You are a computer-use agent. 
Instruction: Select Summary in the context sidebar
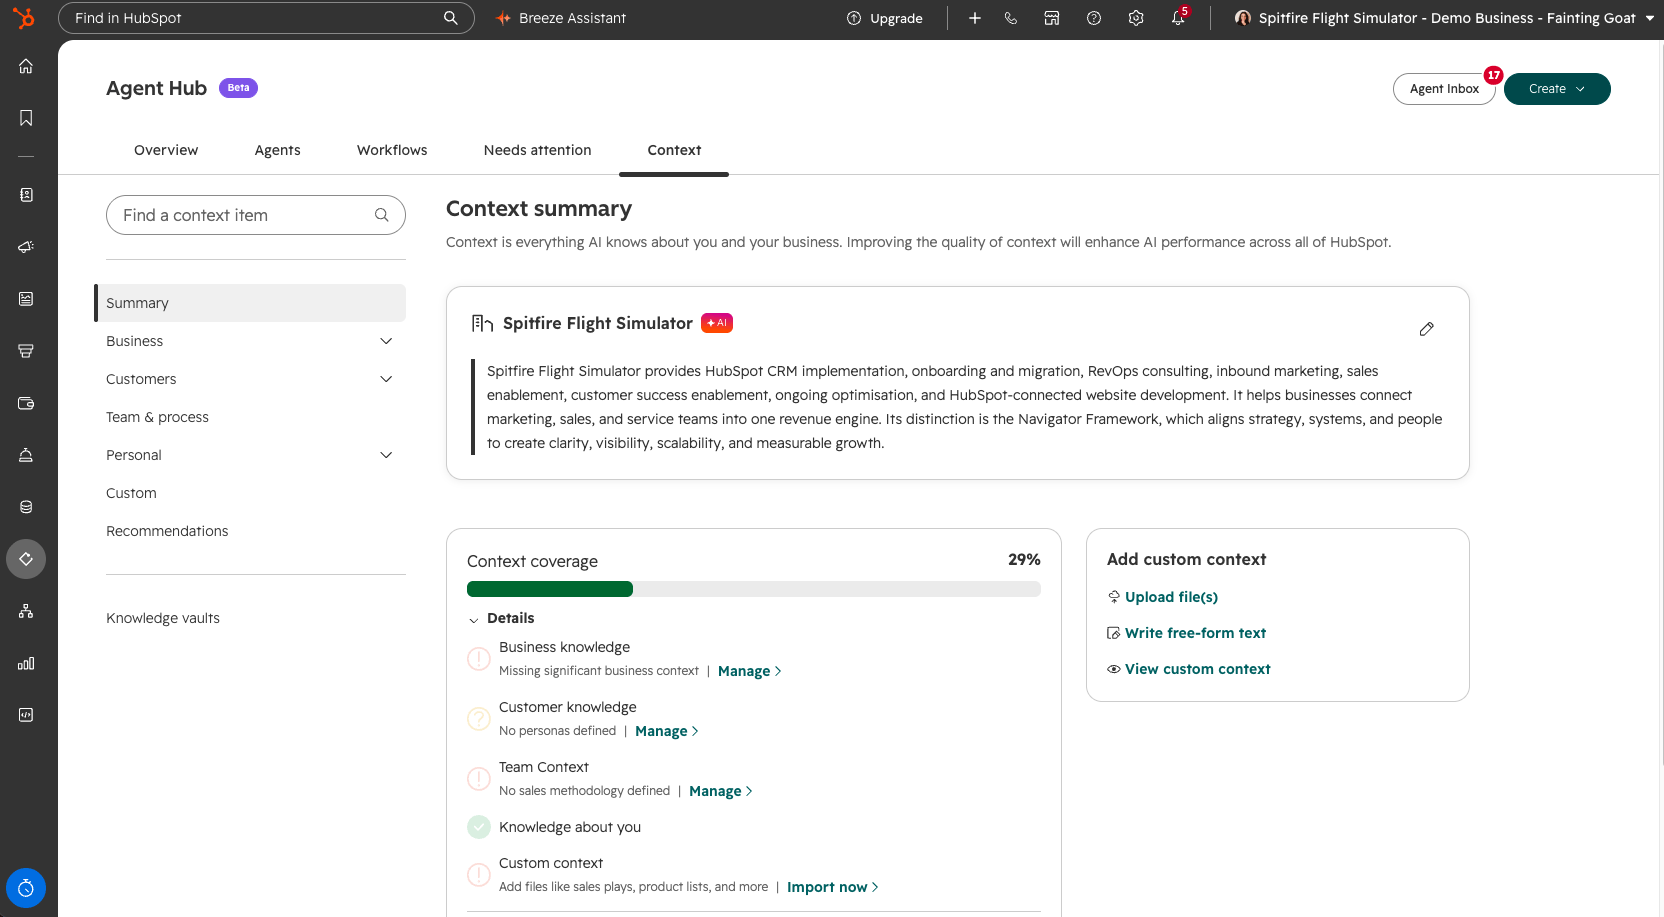250,303
